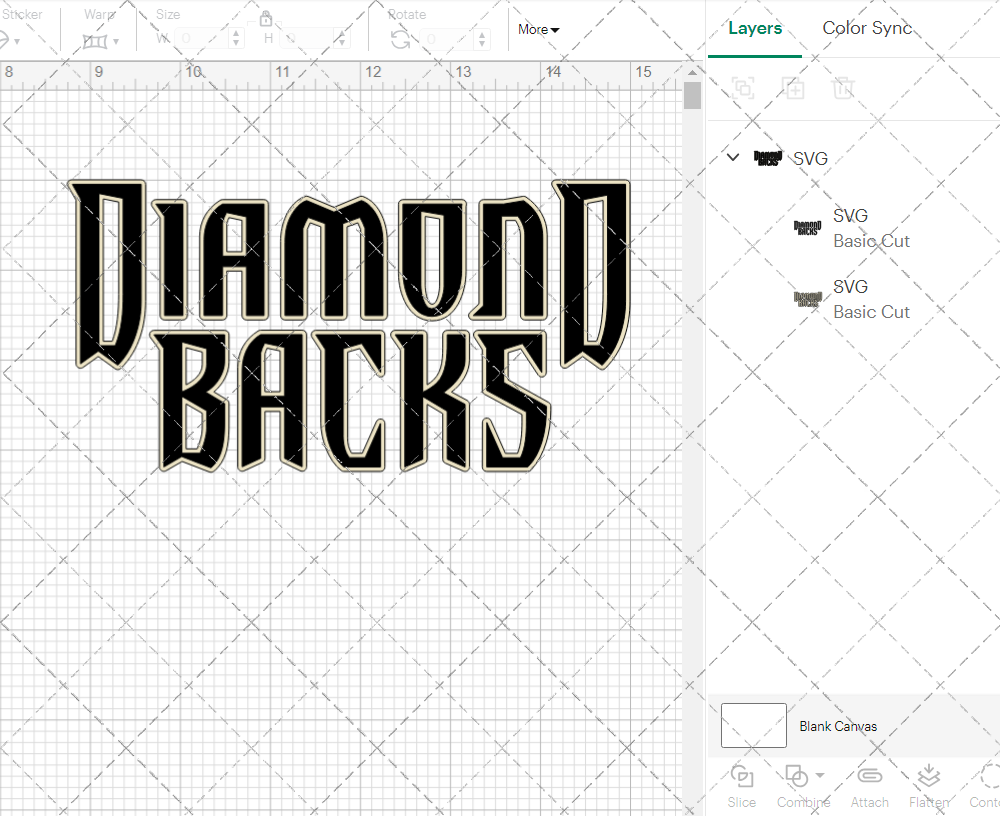Click the Blank Canvas label
The width and height of the screenshot is (1000, 816).
838,726
